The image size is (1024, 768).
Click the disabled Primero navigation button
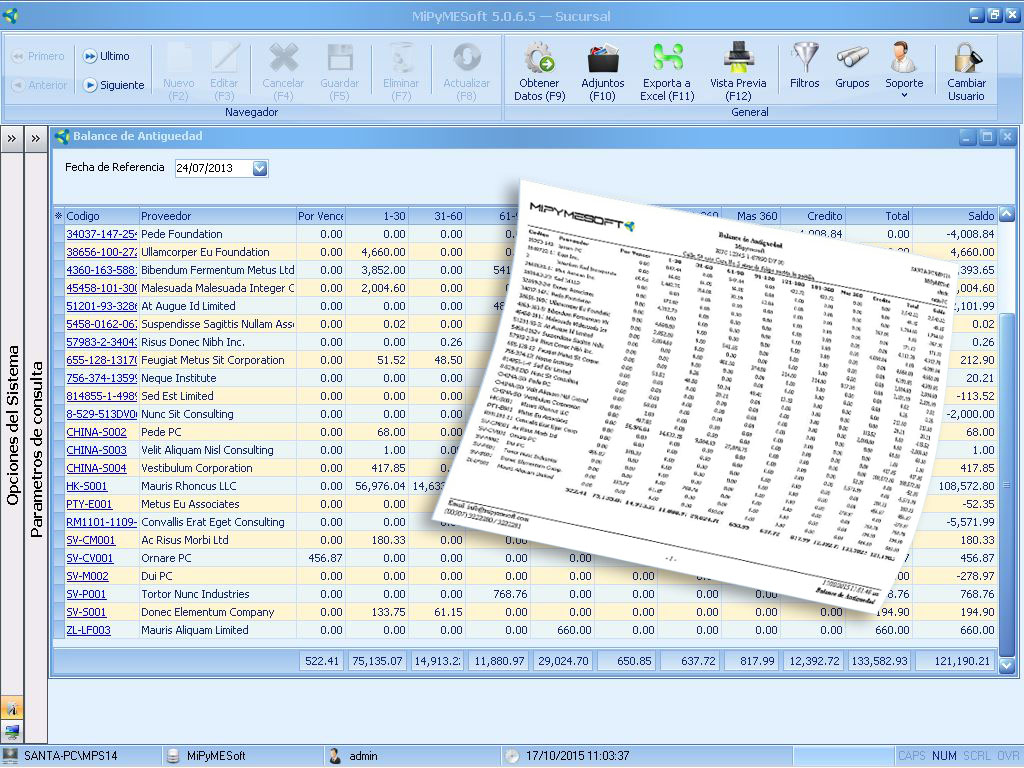click(x=38, y=56)
